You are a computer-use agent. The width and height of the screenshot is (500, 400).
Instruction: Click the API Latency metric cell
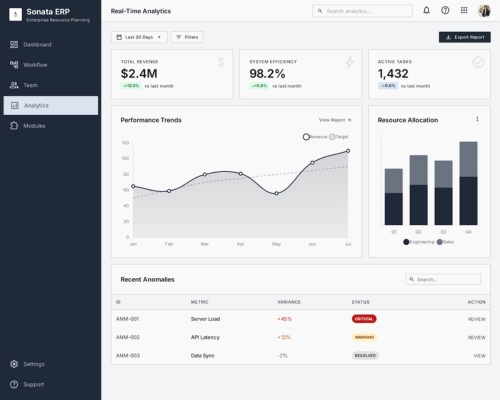pos(205,337)
